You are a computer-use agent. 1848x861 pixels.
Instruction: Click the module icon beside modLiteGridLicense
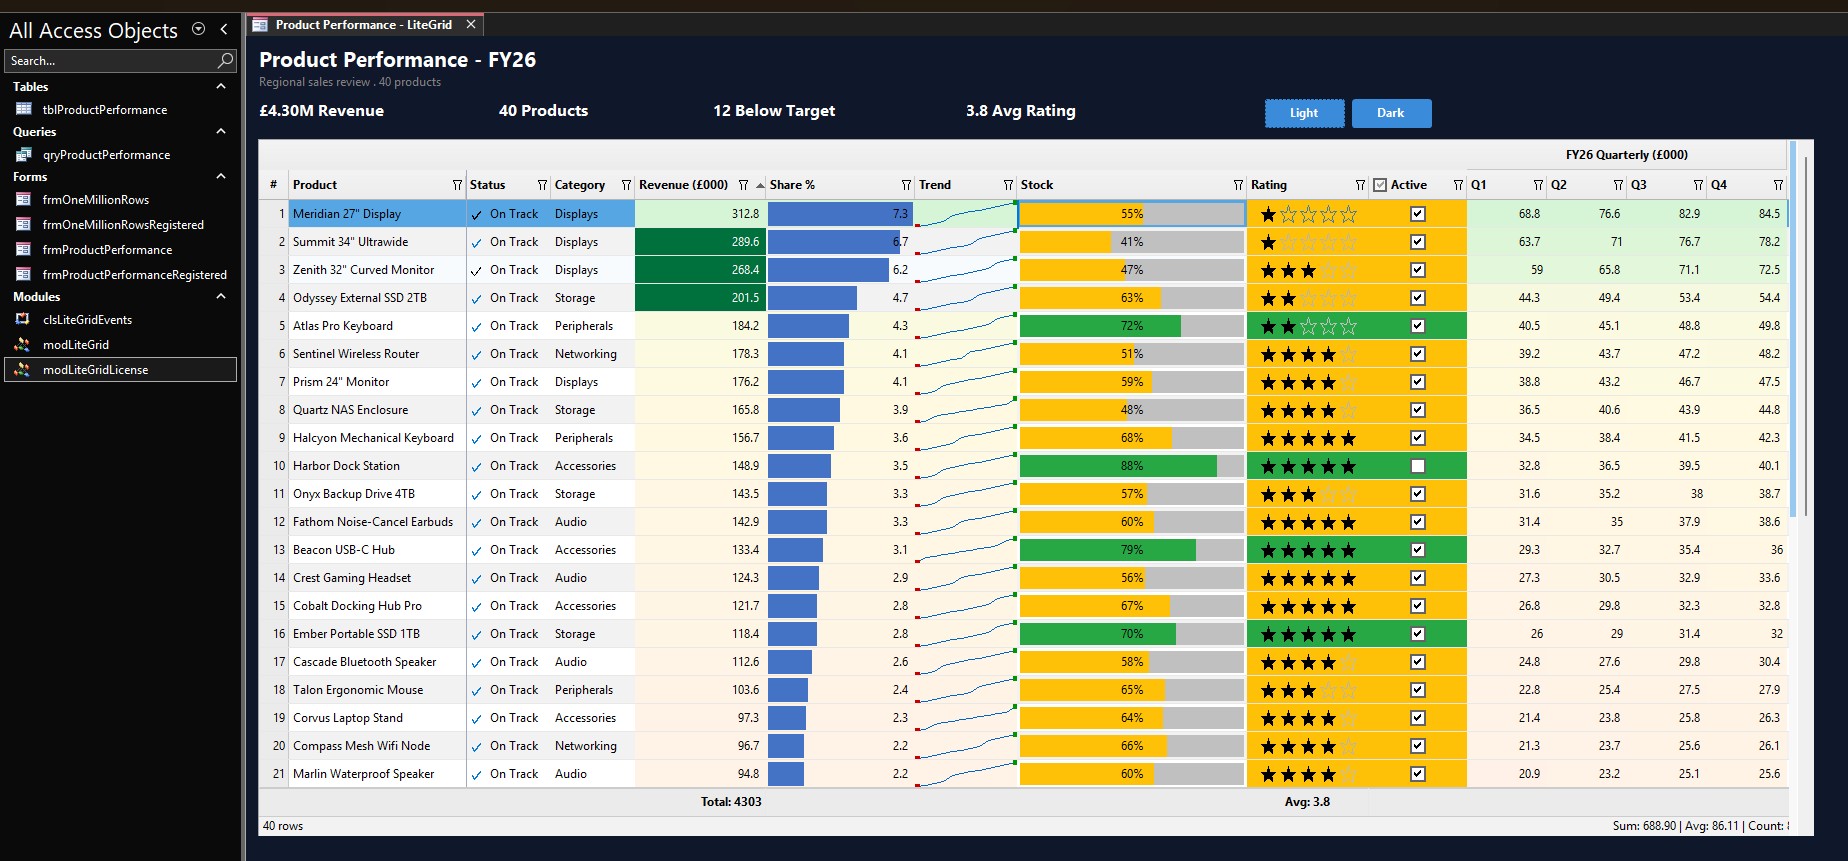[x=23, y=369]
